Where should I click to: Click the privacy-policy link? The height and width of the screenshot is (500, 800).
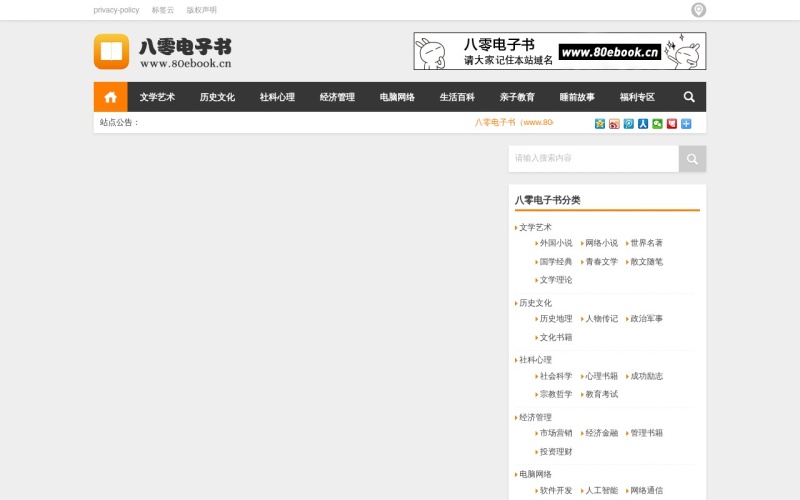[116, 10]
